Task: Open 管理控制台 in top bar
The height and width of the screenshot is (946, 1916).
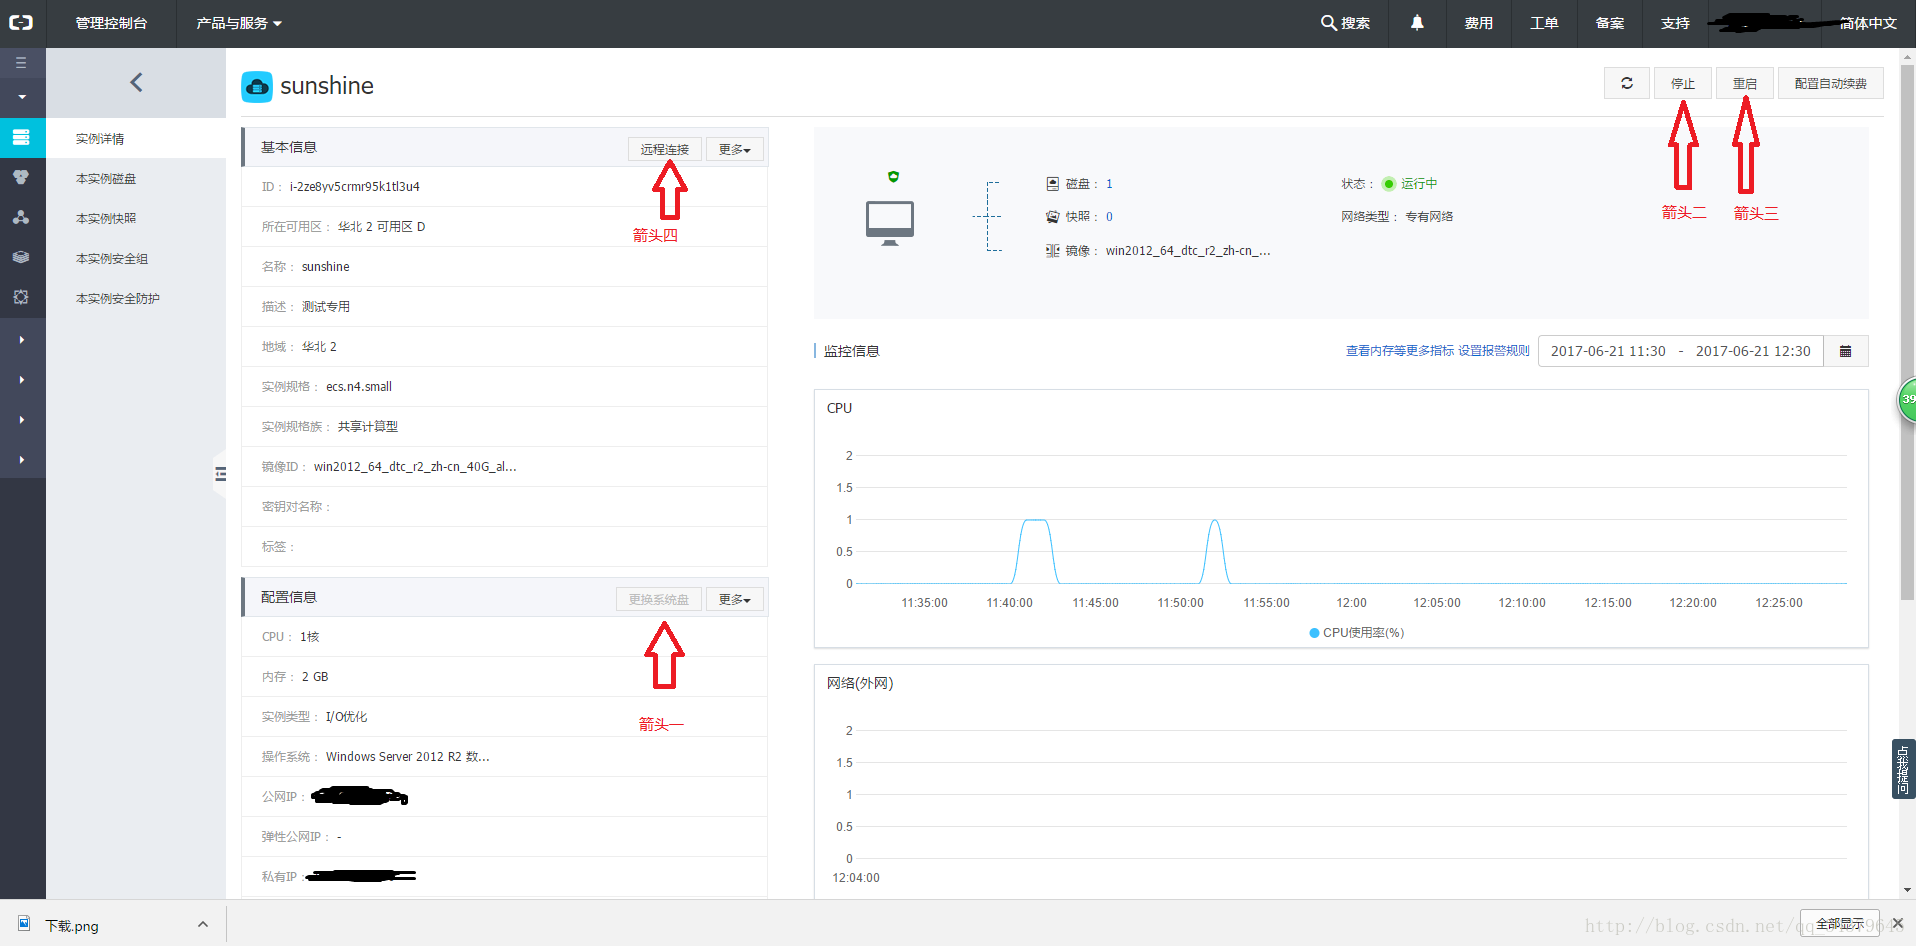Action: click(111, 23)
